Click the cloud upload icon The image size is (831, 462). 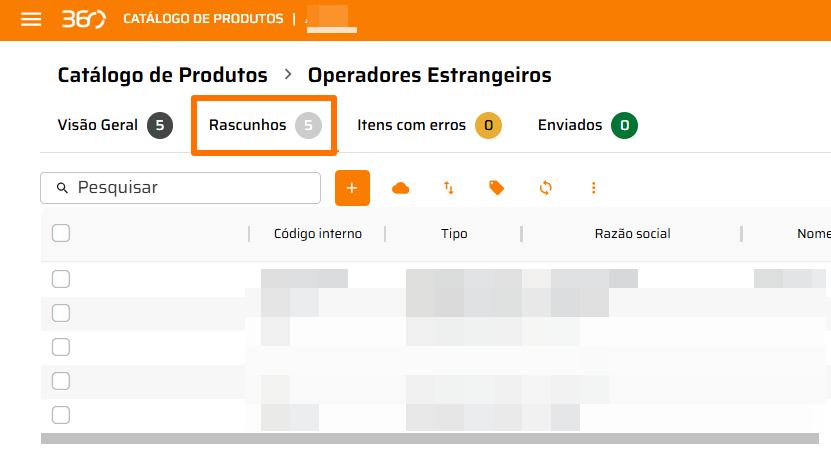401,188
